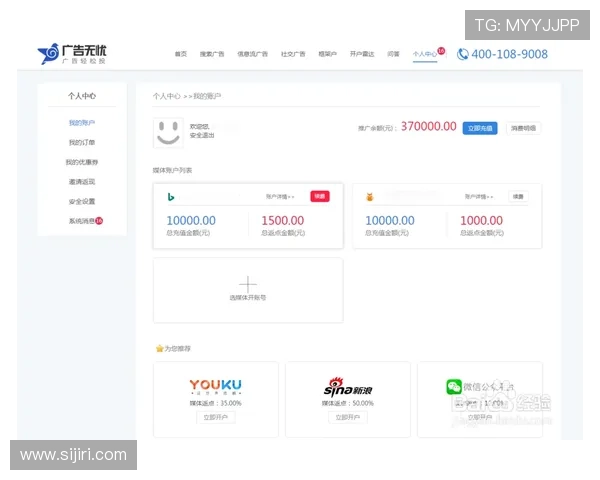Open 安全设置 in the sidebar

82,201
